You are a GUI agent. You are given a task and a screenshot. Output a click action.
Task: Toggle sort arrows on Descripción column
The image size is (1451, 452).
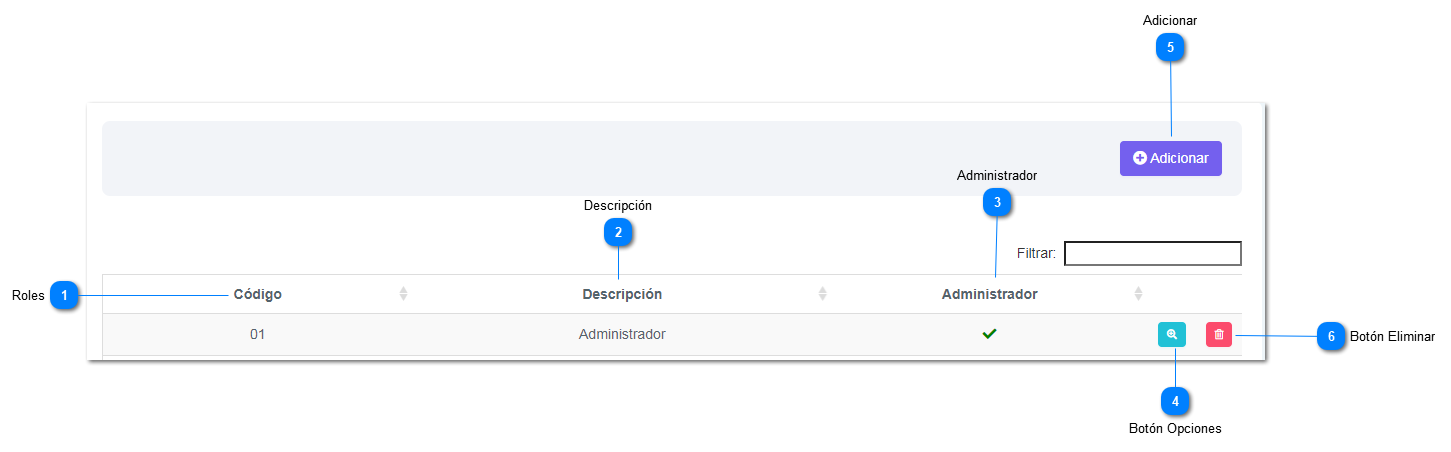point(822,294)
